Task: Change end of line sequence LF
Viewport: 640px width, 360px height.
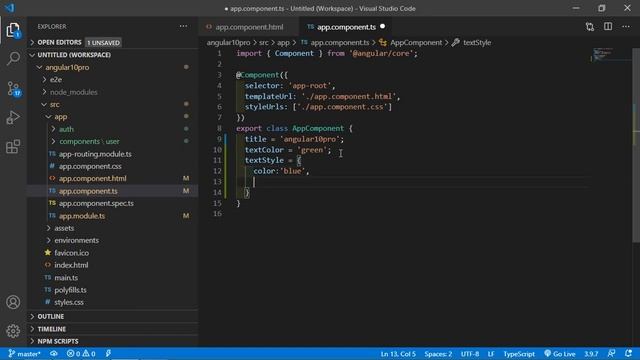Action: click(491, 354)
